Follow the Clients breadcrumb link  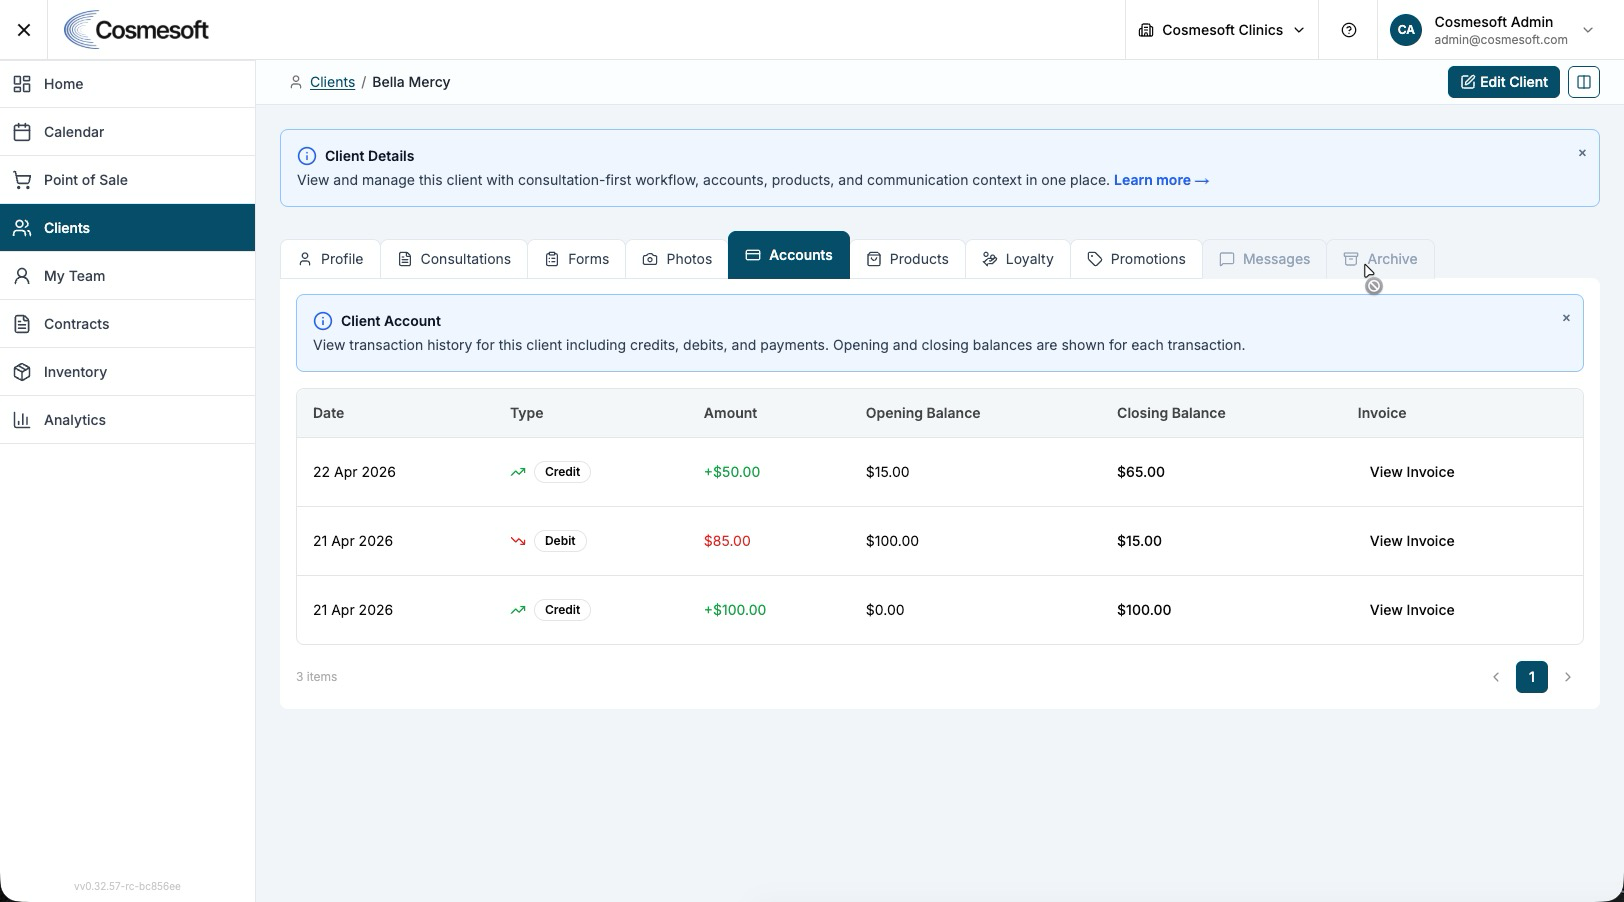(332, 82)
